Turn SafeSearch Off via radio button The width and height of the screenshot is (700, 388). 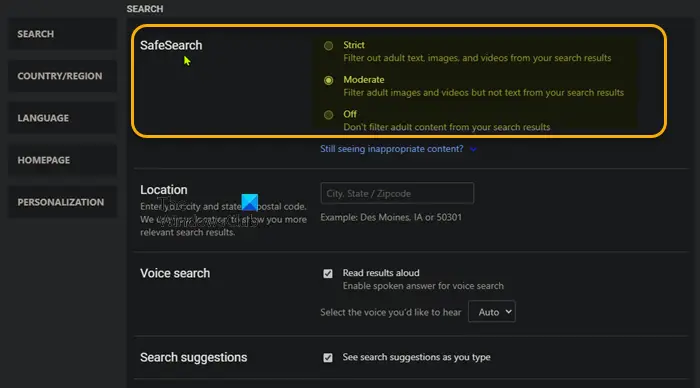[x=329, y=115]
